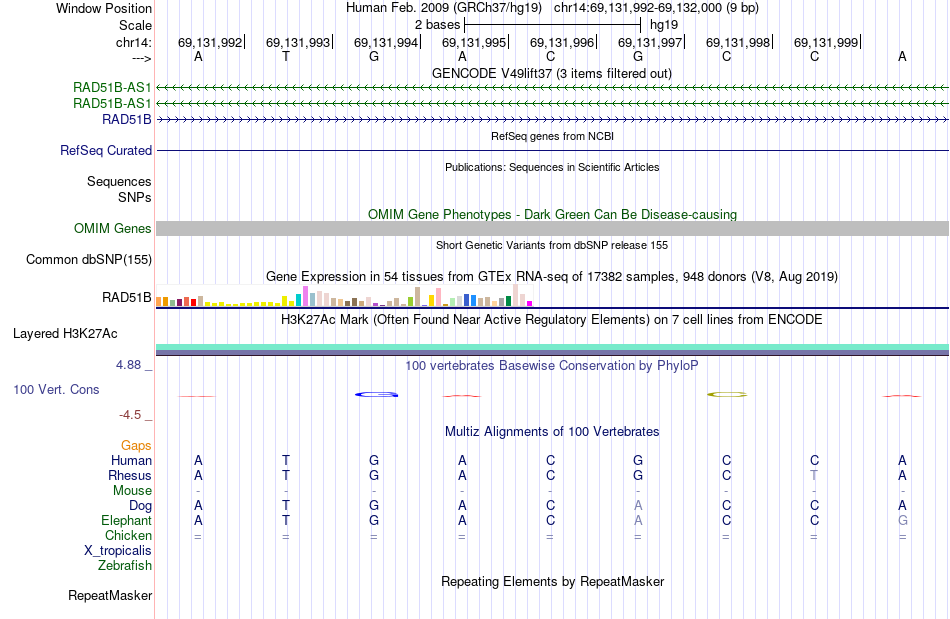This screenshot has width=950, height=619.
Task: Click the RepeatMasker track label
Action: (110, 596)
